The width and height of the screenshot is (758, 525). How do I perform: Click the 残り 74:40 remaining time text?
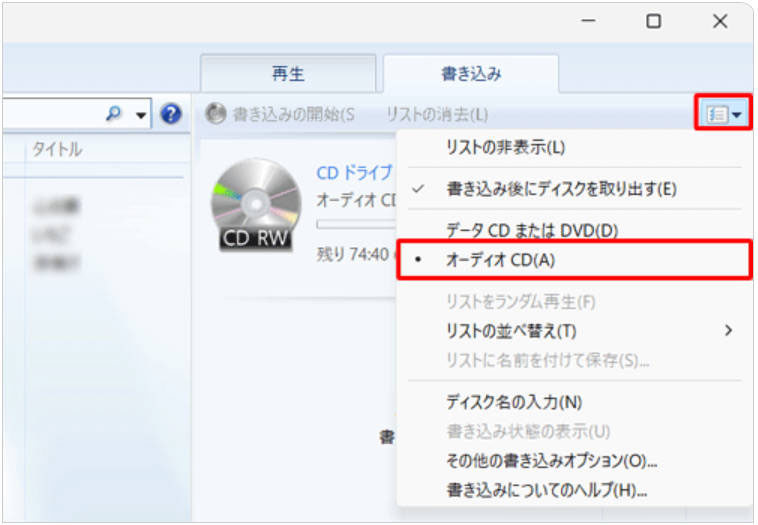tap(353, 254)
